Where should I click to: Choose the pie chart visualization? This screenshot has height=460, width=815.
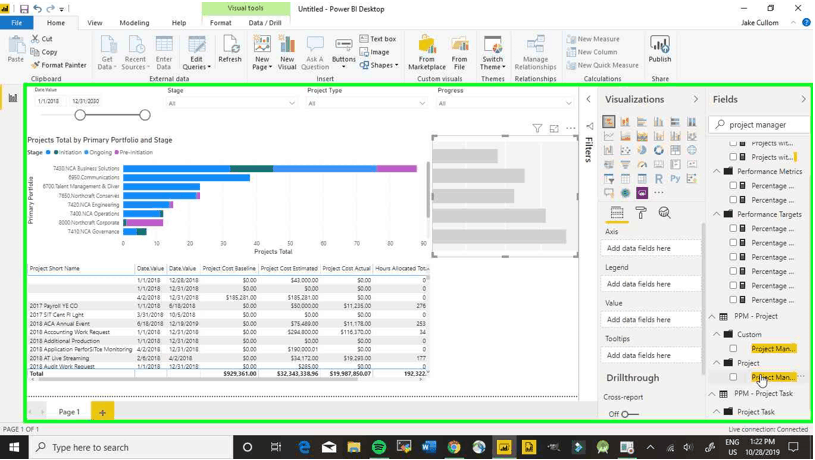click(642, 150)
